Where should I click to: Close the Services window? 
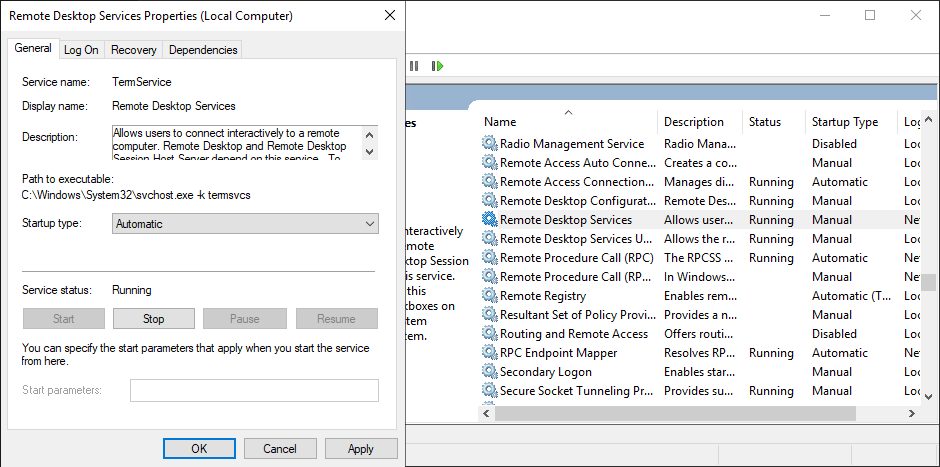point(915,16)
